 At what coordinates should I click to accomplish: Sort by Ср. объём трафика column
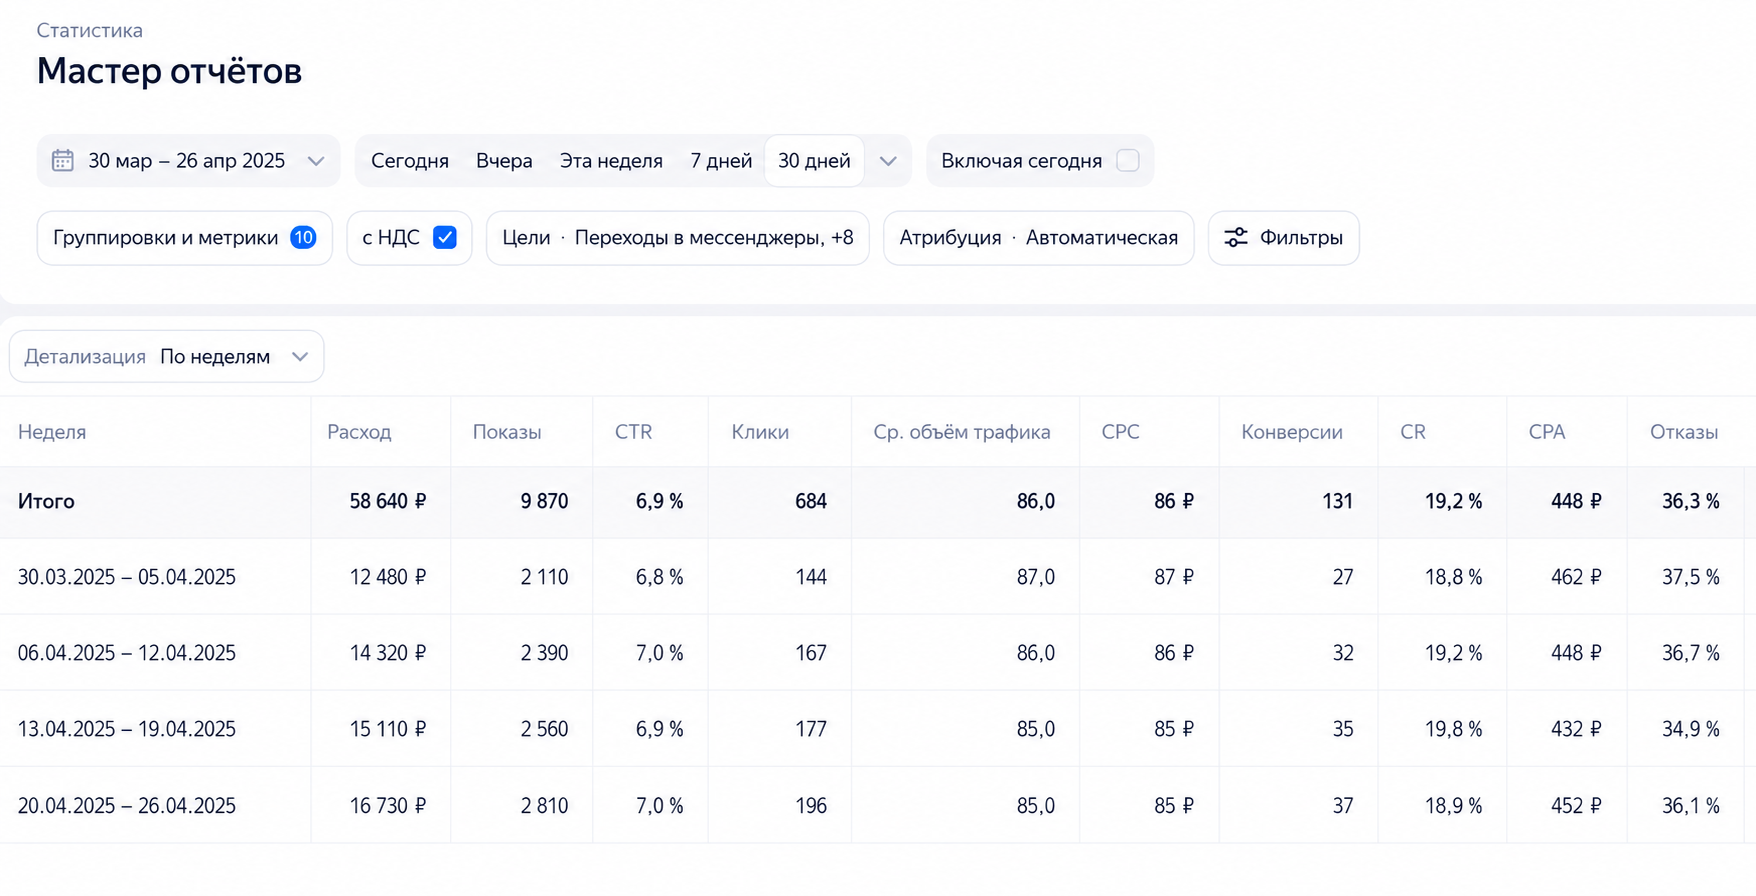coord(962,432)
